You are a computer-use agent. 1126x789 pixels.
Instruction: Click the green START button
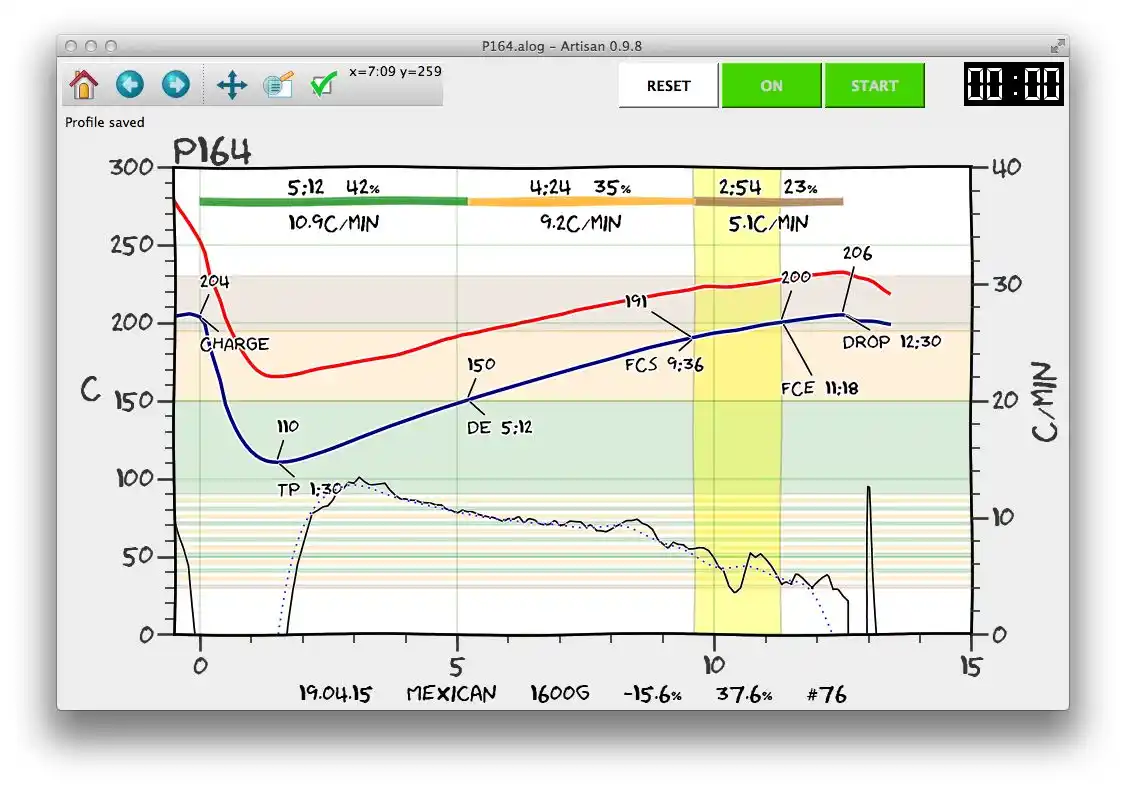[874, 85]
